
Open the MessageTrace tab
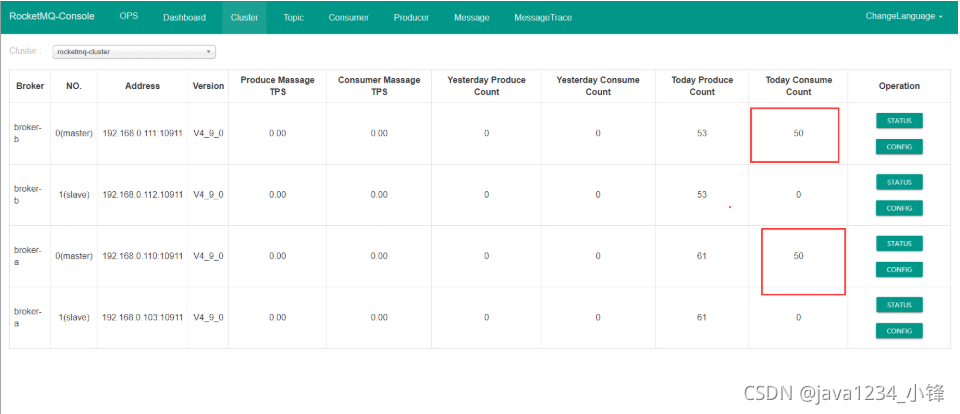click(x=543, y=17)
